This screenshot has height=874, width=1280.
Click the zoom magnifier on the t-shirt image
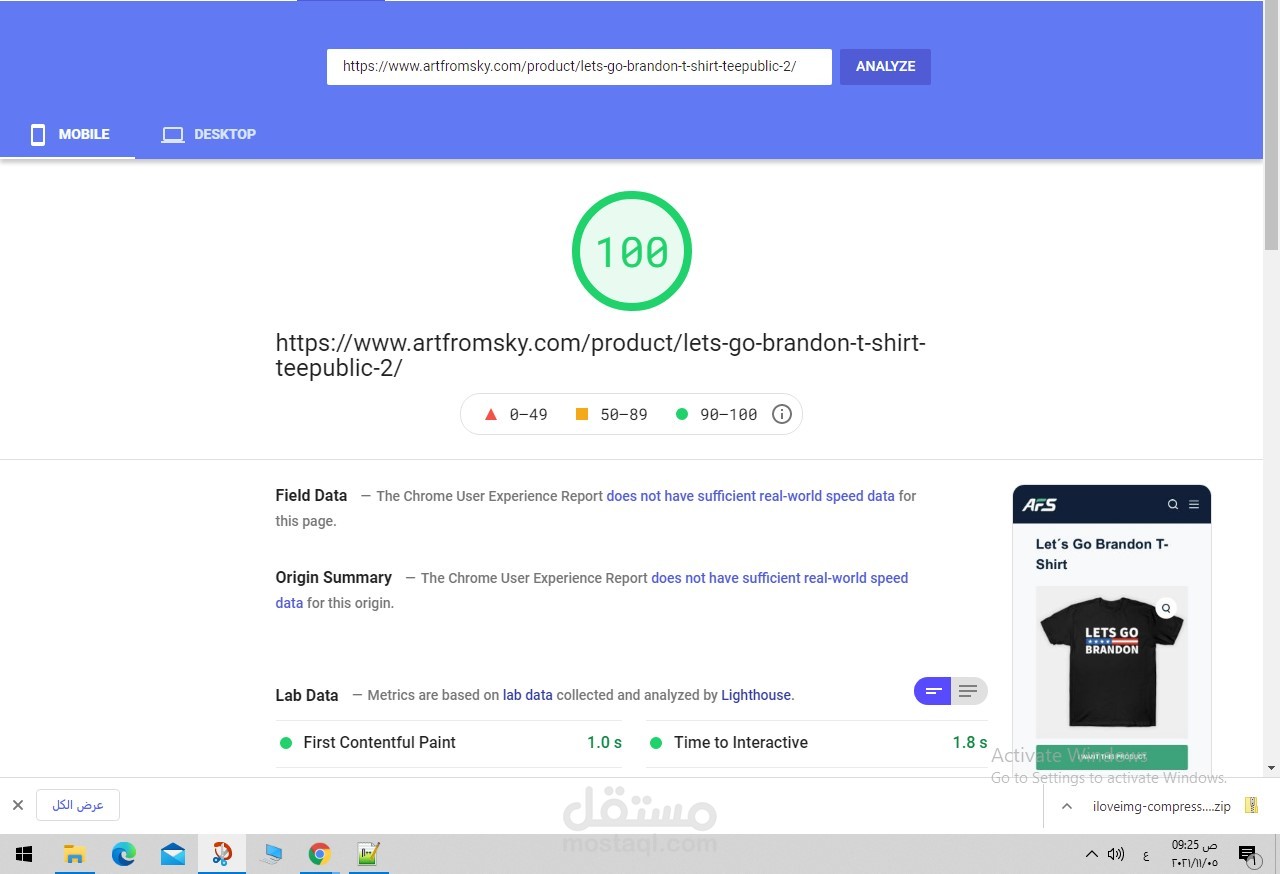coord(1165,607)
